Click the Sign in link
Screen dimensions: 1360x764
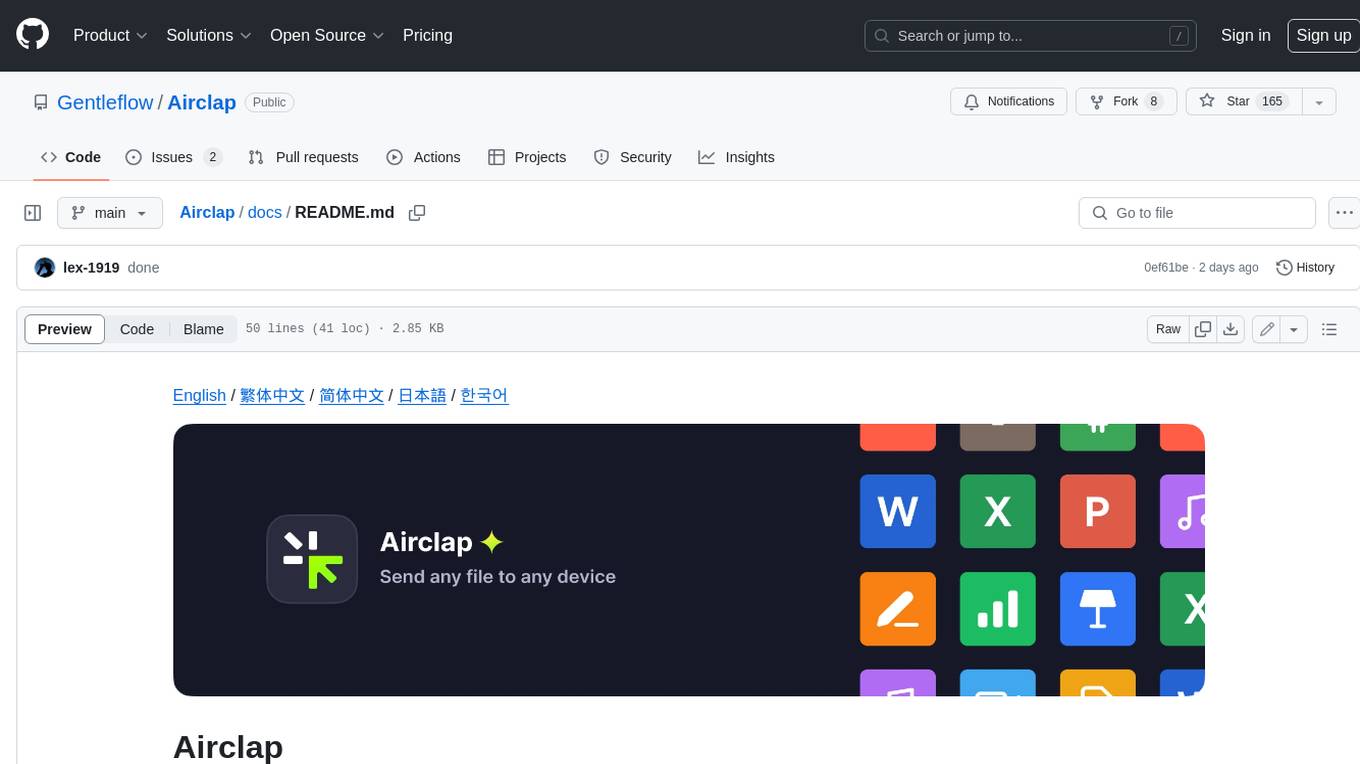point(1246,35)
